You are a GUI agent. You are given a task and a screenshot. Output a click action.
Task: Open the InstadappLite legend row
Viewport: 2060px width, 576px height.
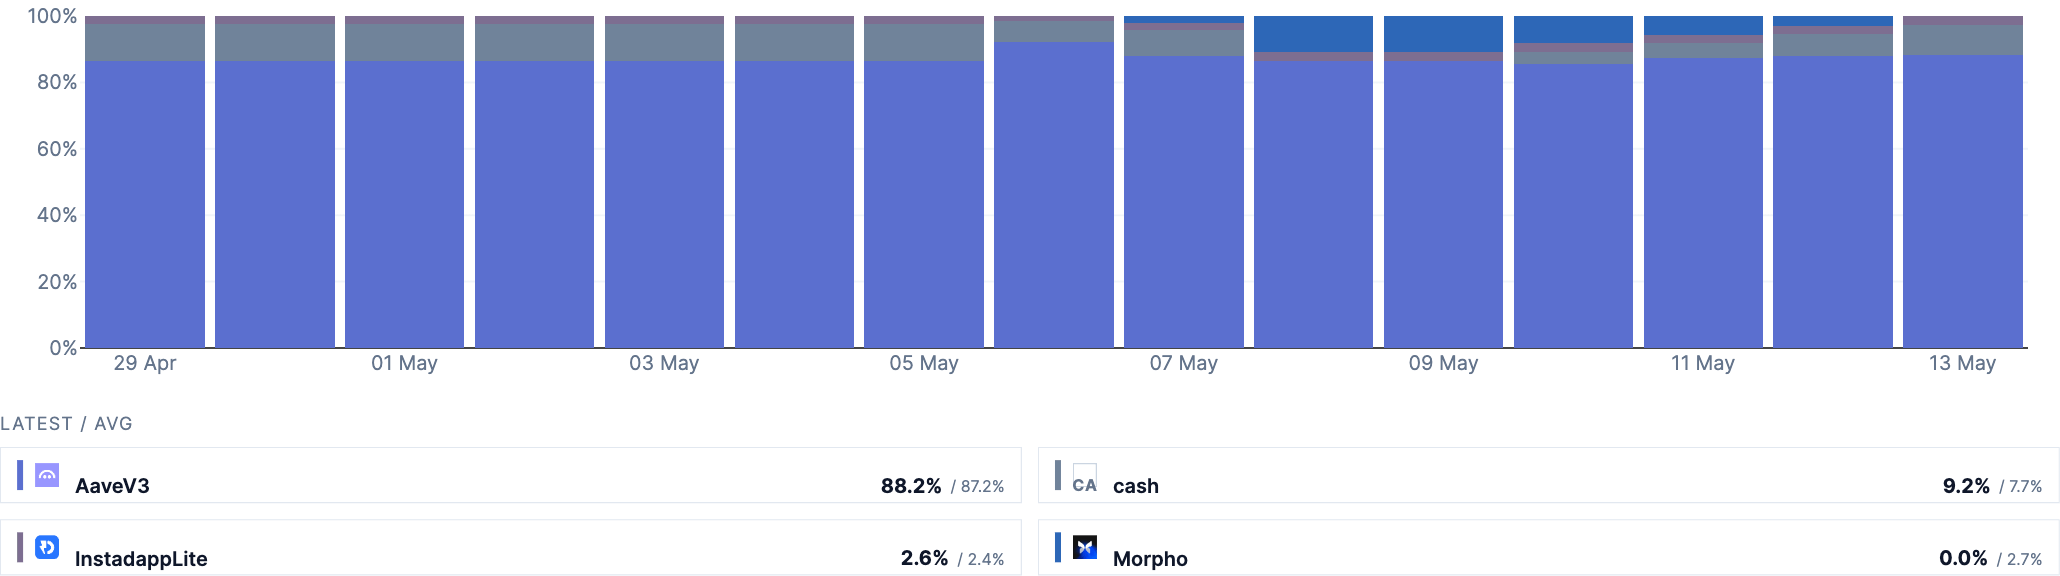point(511,547)
